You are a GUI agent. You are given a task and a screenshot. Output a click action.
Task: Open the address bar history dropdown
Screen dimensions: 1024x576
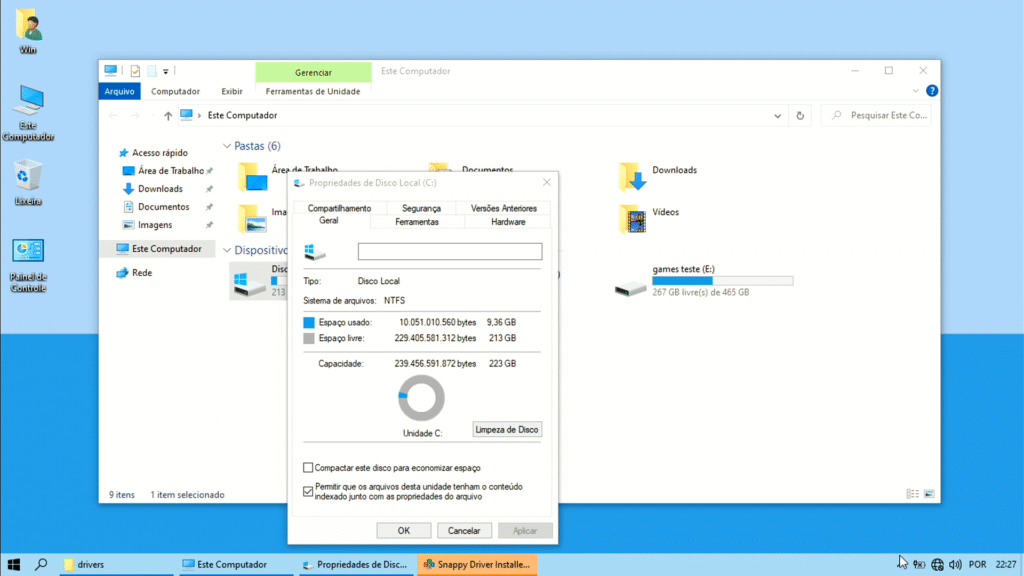(779, 116)
